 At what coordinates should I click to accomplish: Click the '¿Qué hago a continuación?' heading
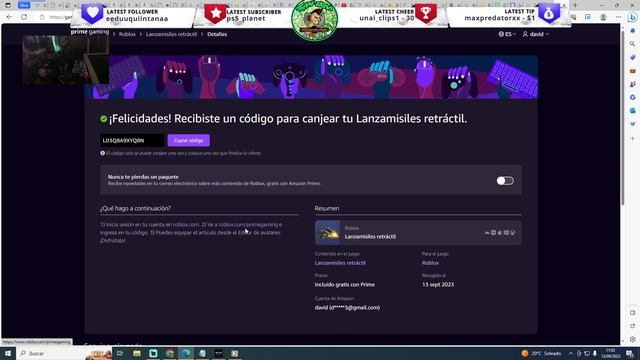click(x=136, y=208)
